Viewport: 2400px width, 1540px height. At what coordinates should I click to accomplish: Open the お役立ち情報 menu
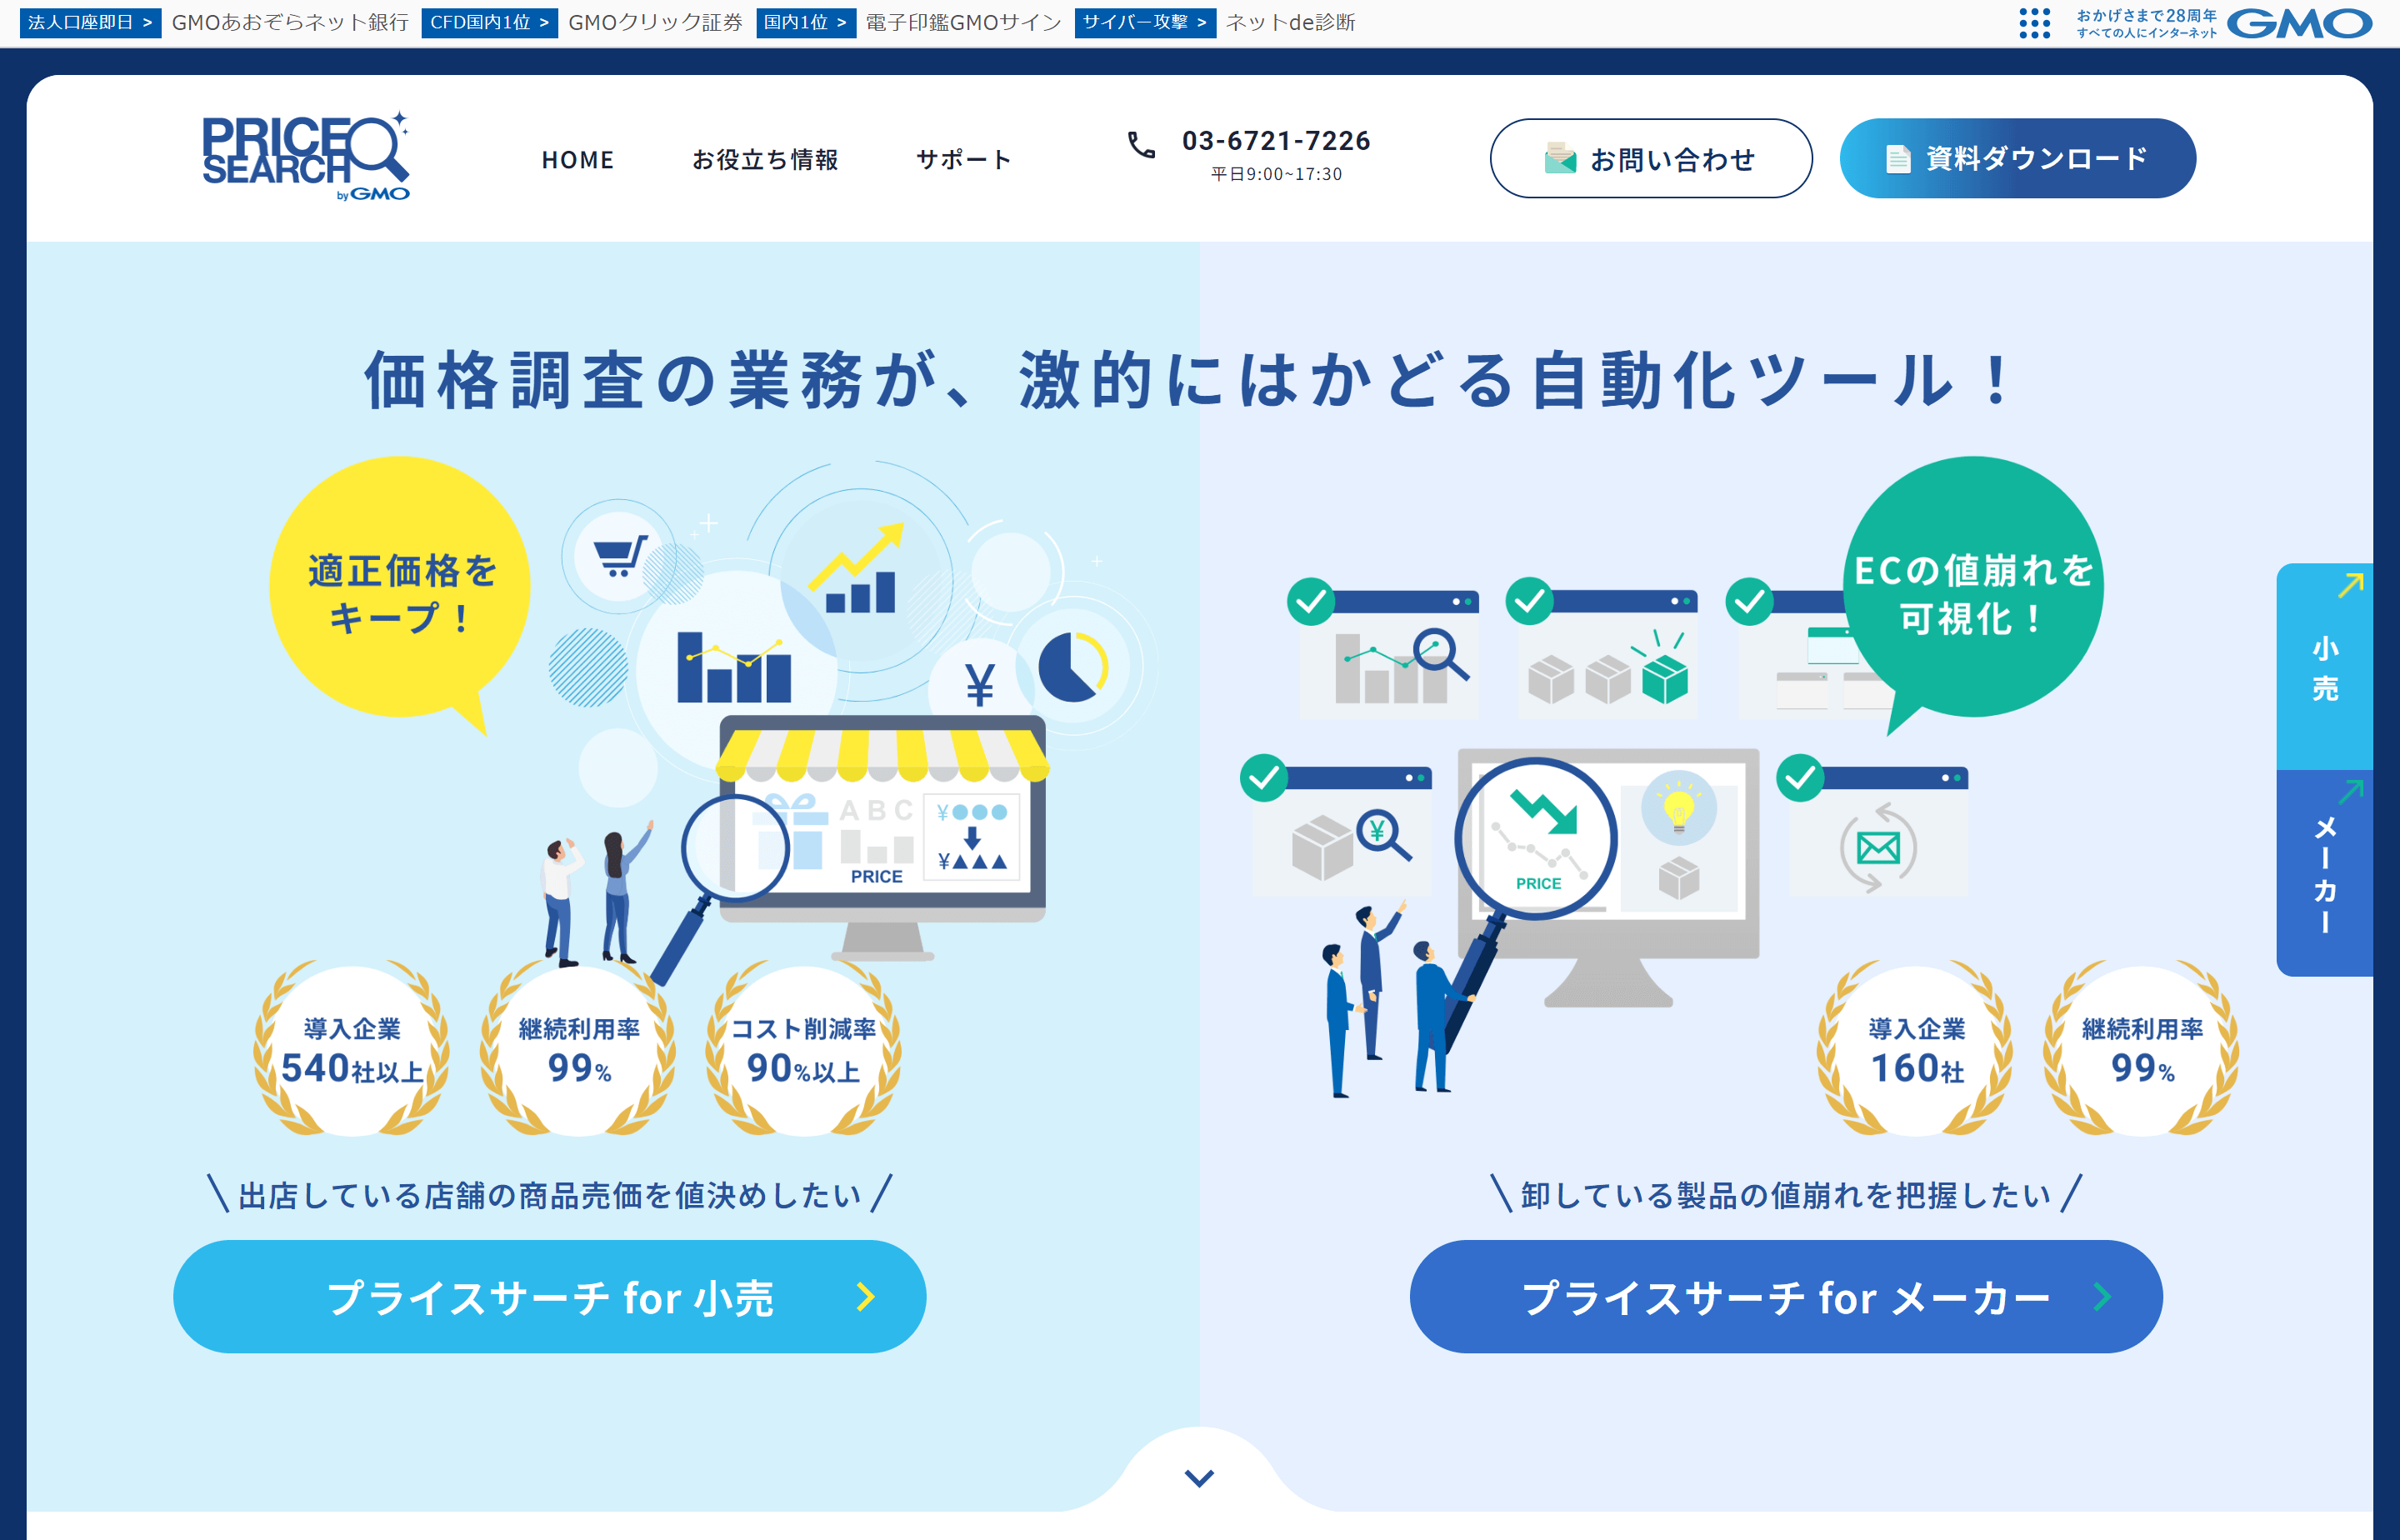tap(765, 160)
